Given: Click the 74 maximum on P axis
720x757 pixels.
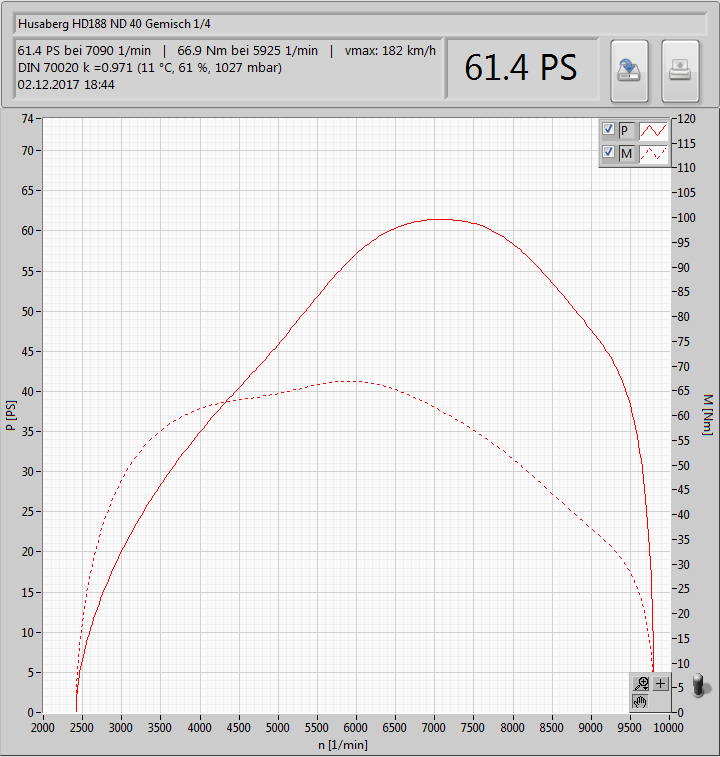Looking at the screenshot, I should pos(28,119).
